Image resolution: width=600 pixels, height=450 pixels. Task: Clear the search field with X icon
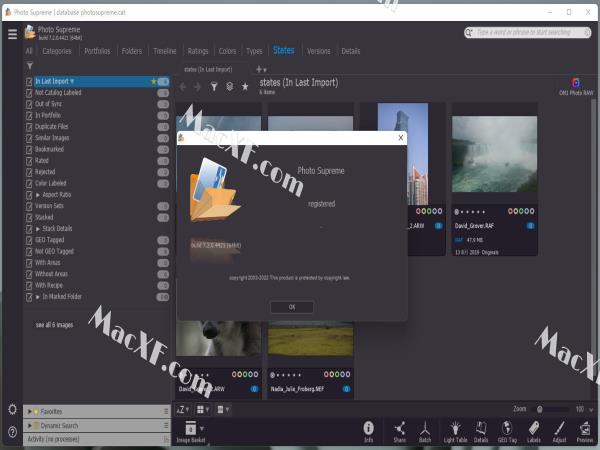587,33
